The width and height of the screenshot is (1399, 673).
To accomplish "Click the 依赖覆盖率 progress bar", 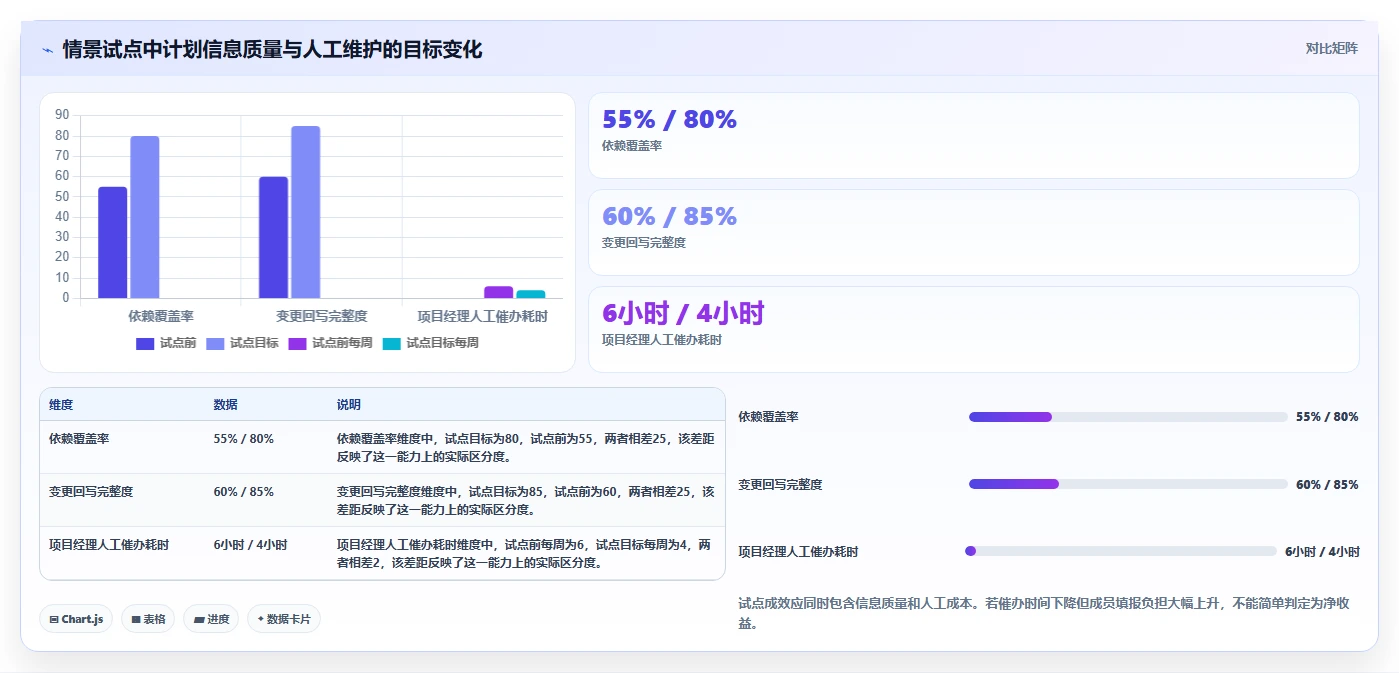I will coord(1128,417).
